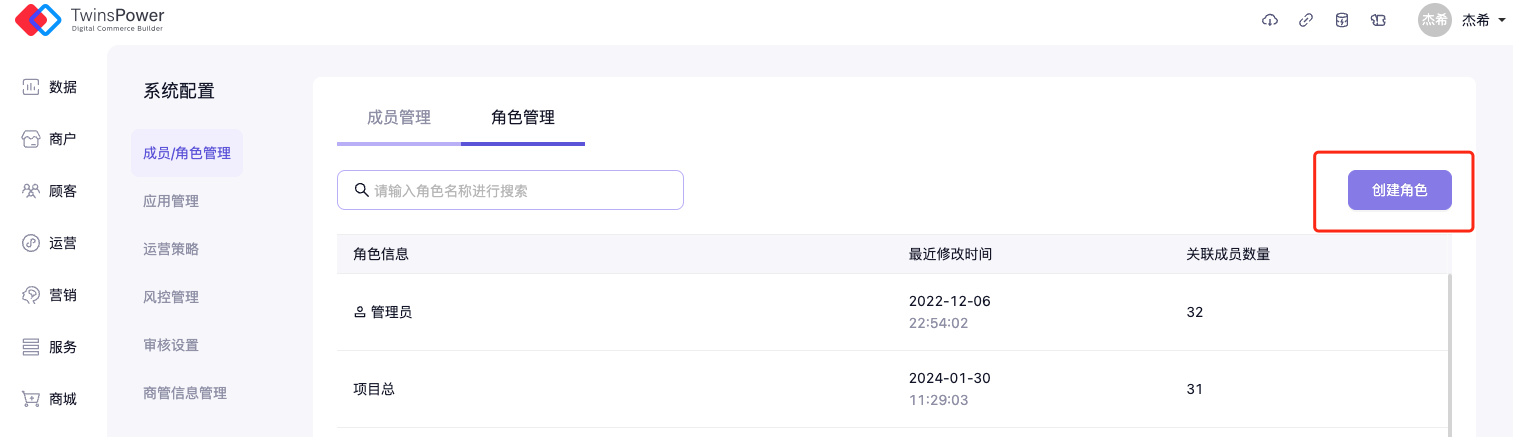Click the link chain icon in header
This screenshot has width=1513, height=437.
(x=1306, y=20)
